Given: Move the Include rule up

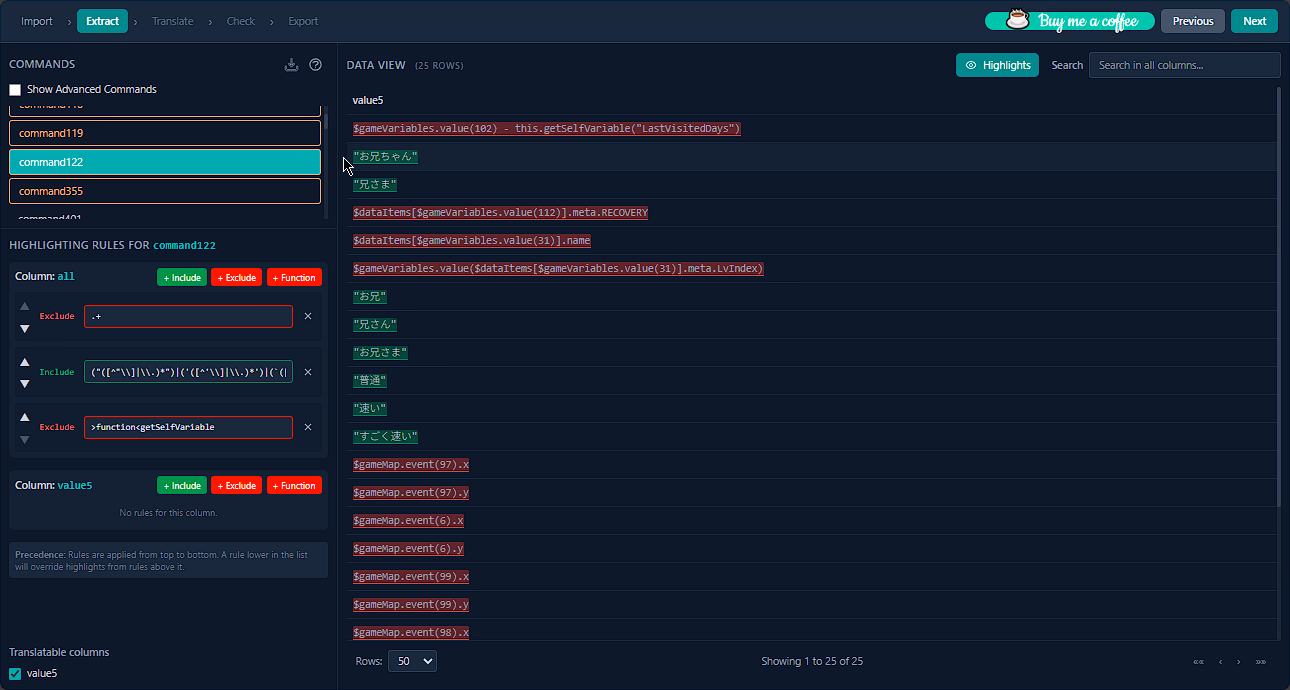Looking at the screenshot, I should coord(25,362).
